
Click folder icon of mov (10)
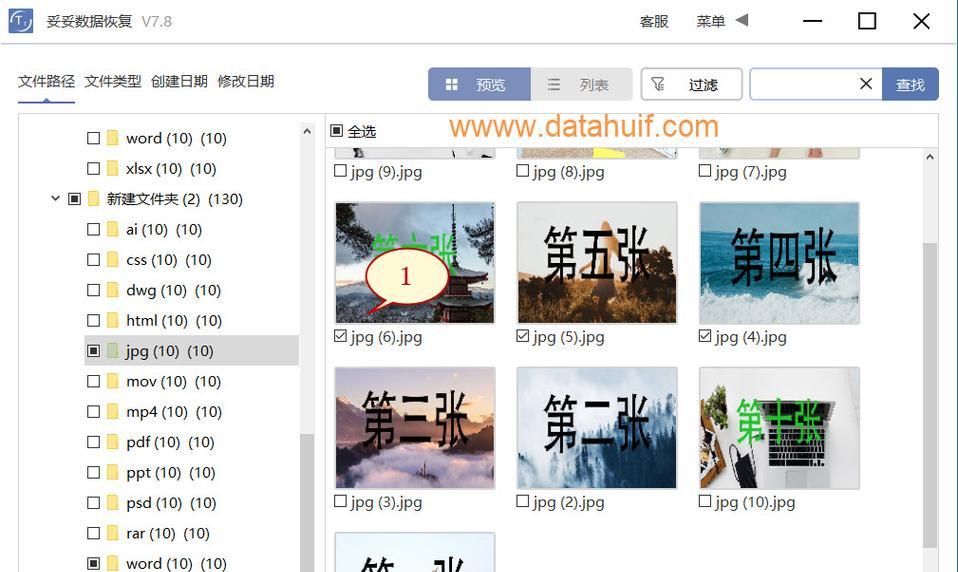[x=112, y=381]
